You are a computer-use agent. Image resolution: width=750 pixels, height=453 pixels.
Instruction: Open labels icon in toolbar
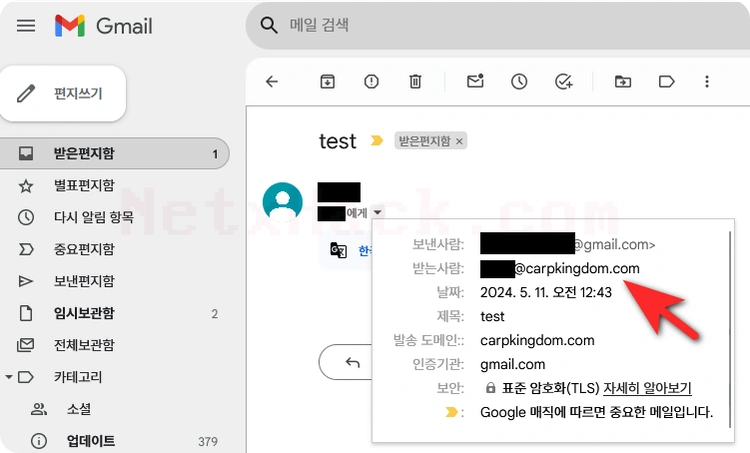point(666,82)
